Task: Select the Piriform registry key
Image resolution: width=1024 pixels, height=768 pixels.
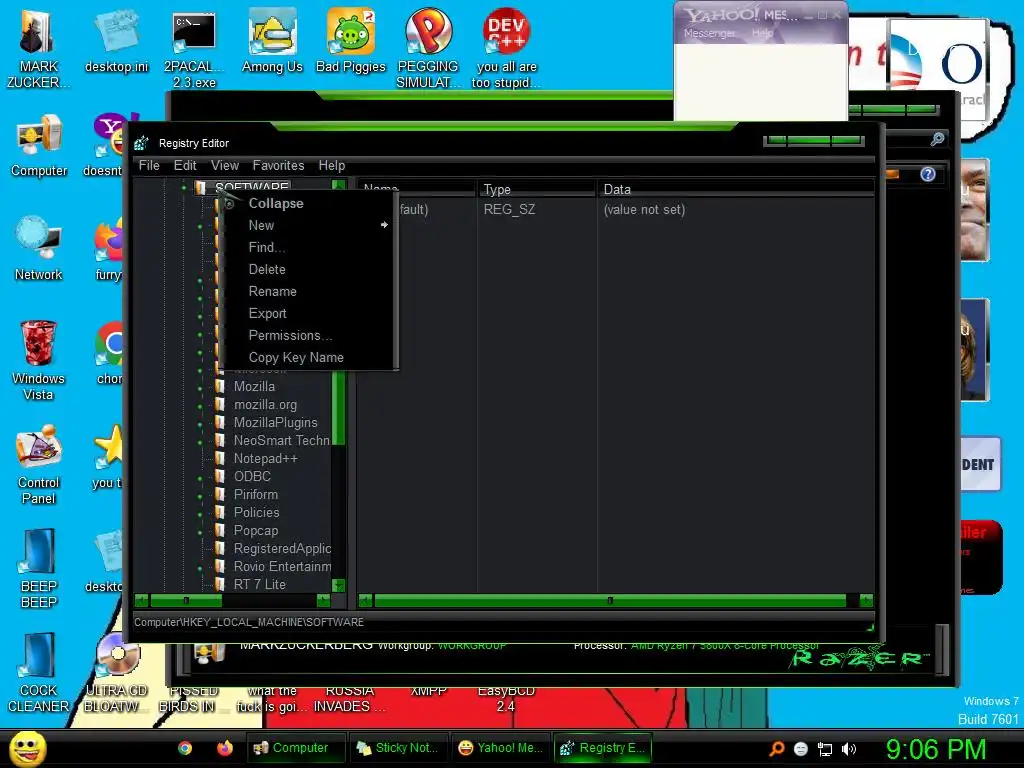Action: click(x=256, y=494)
